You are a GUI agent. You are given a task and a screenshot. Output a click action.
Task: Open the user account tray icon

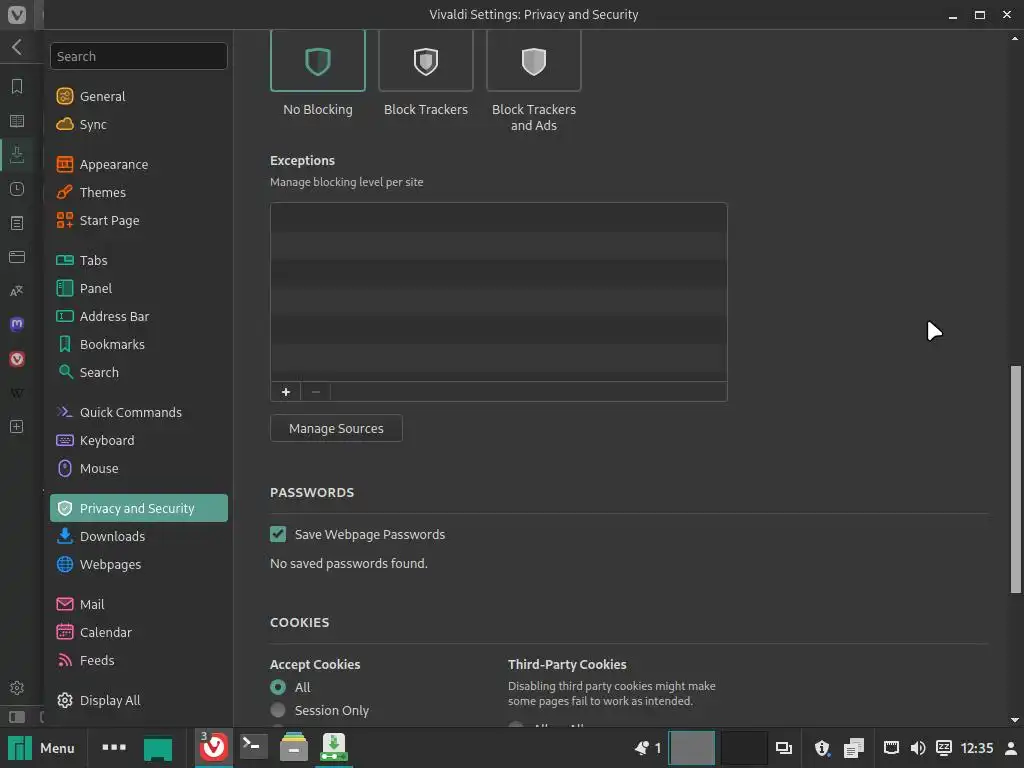[1010, 748]
